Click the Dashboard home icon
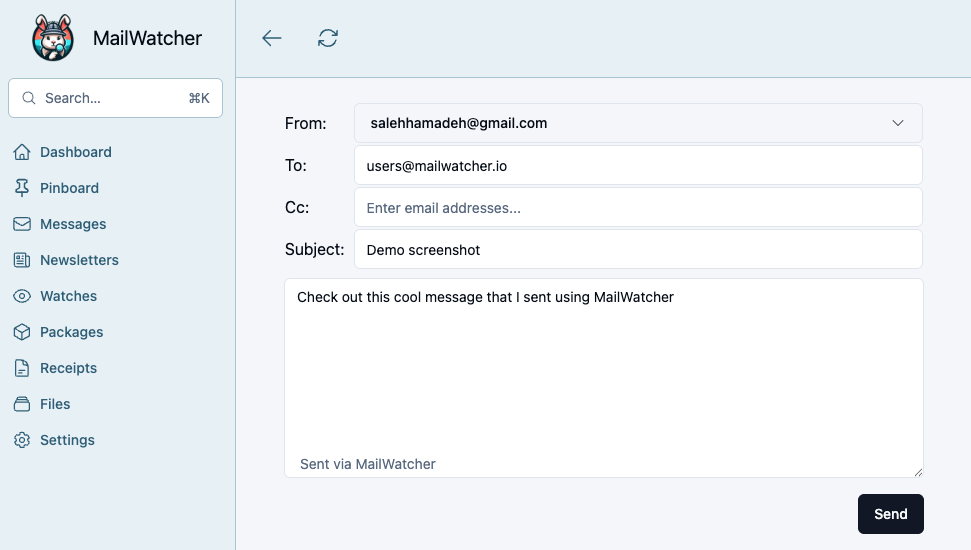Screen dimensions: 971x550 coord(22,152)
